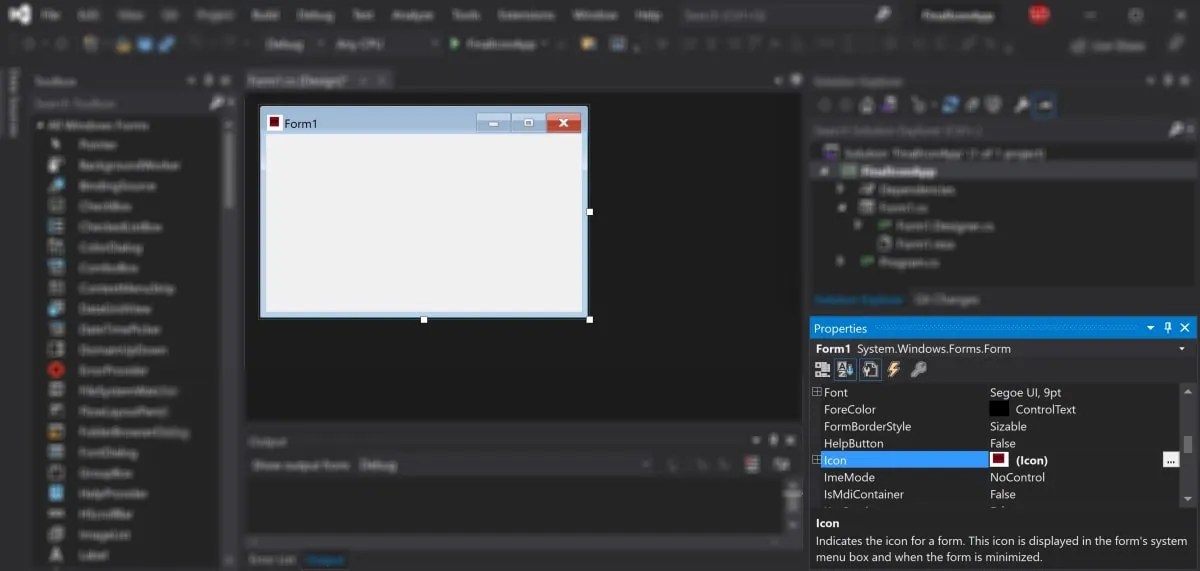Screen dimensions: 1200x571
Task: Switch Properties to Categorized view
Action: [x=822, y=370]
